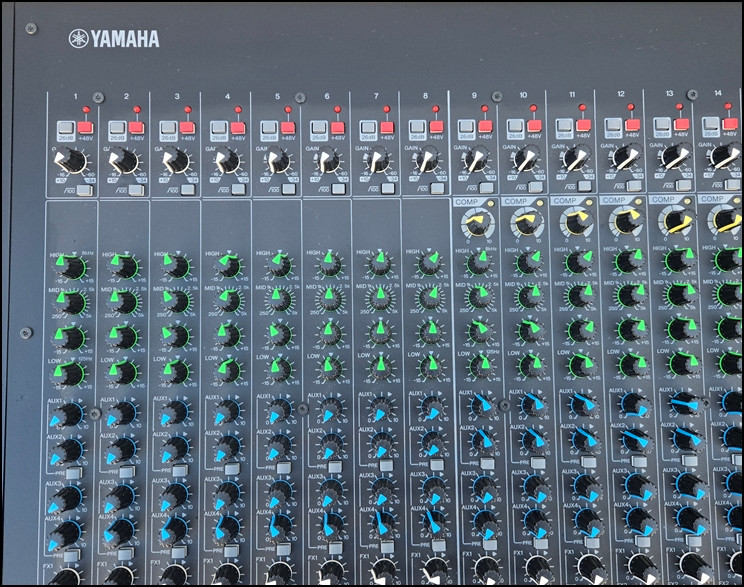Toggle the AUX1/2 PRE switch on channel 4
744x587 pixels.
tap(232, 469)
